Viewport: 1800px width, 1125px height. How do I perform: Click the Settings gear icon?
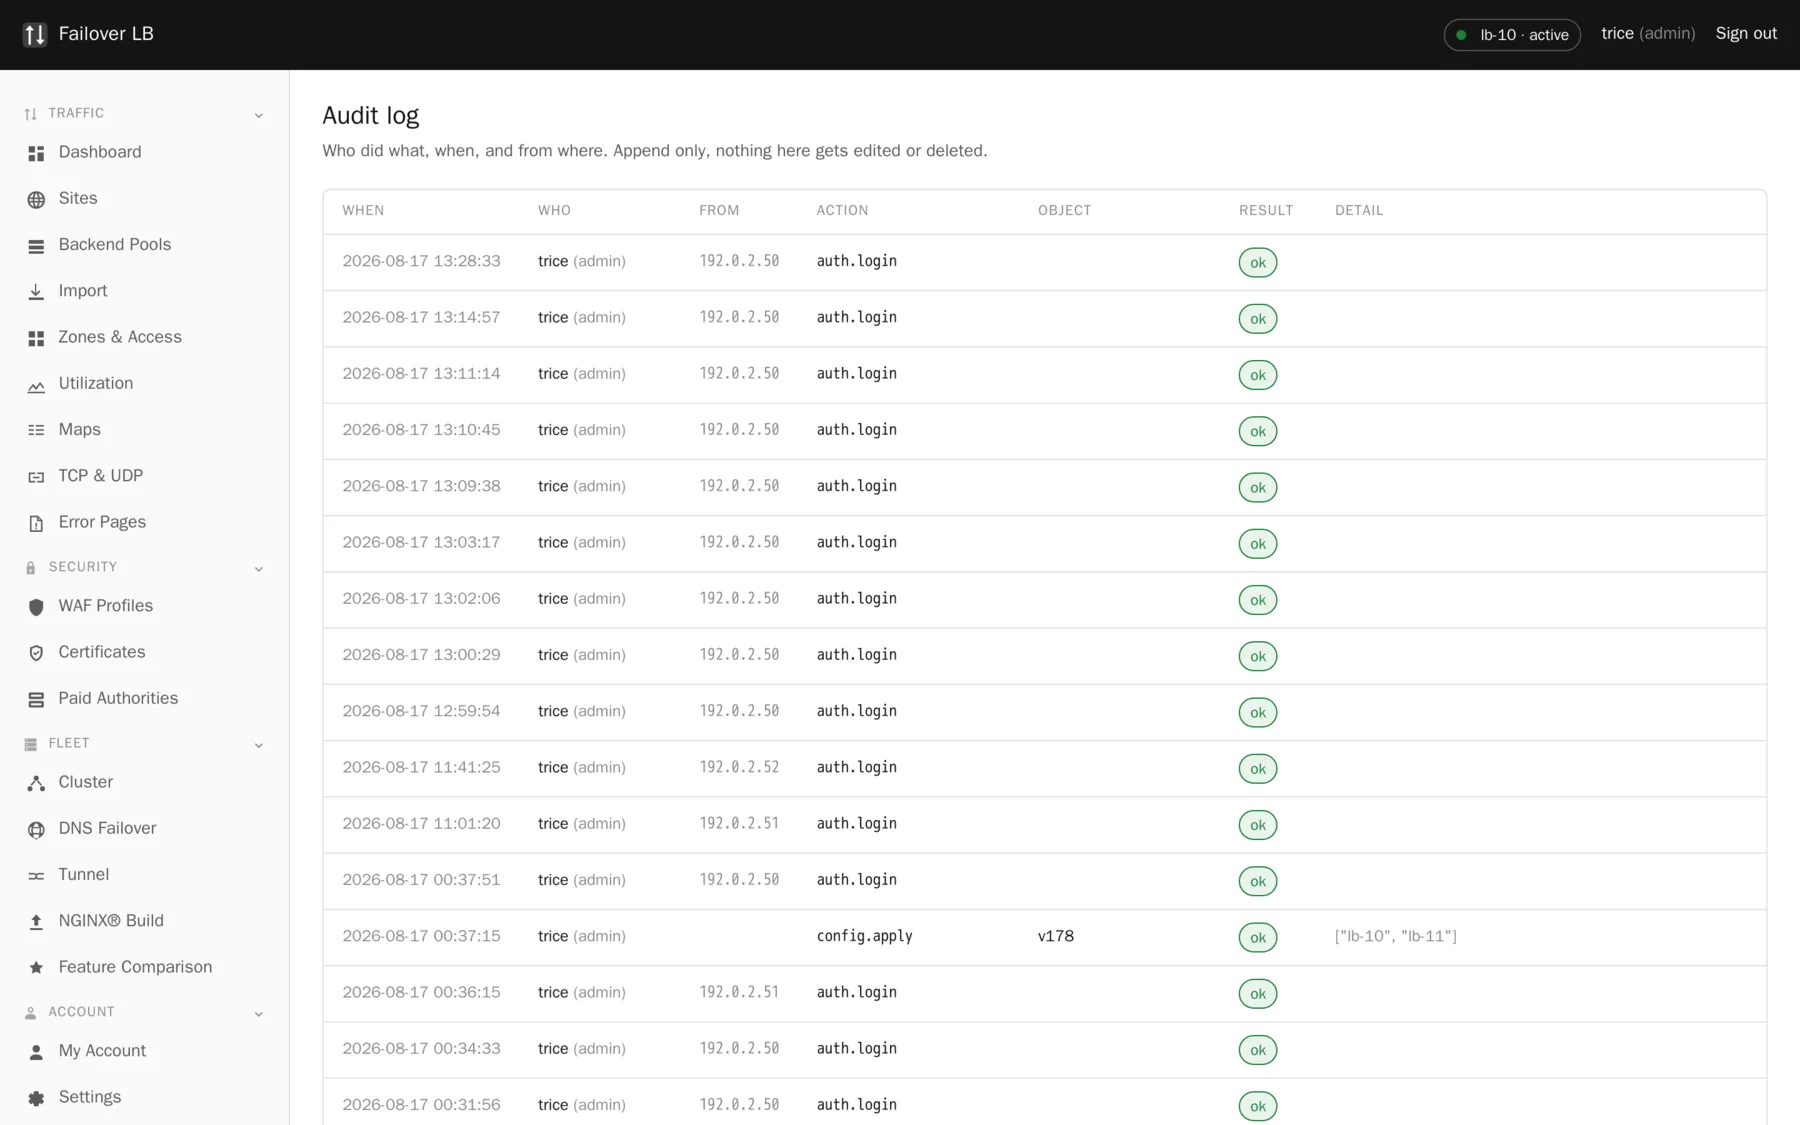pos(36,1098)
